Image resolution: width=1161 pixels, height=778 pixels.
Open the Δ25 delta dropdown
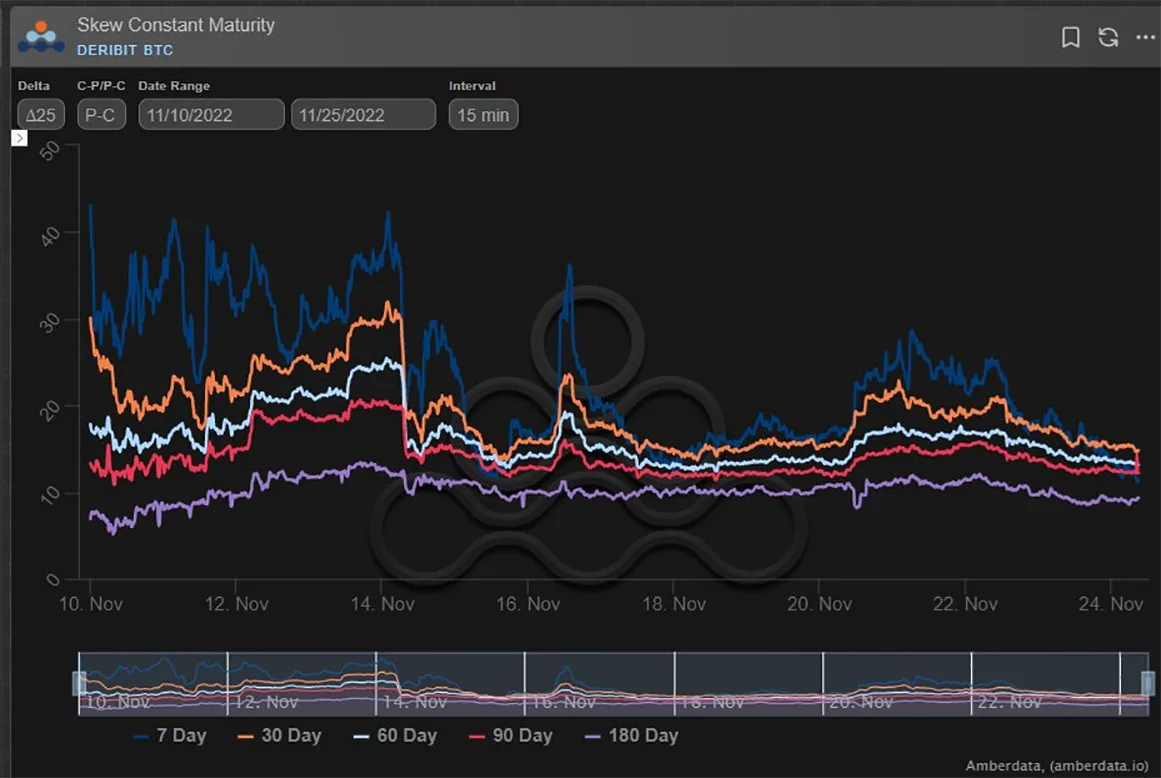point(41,115)
